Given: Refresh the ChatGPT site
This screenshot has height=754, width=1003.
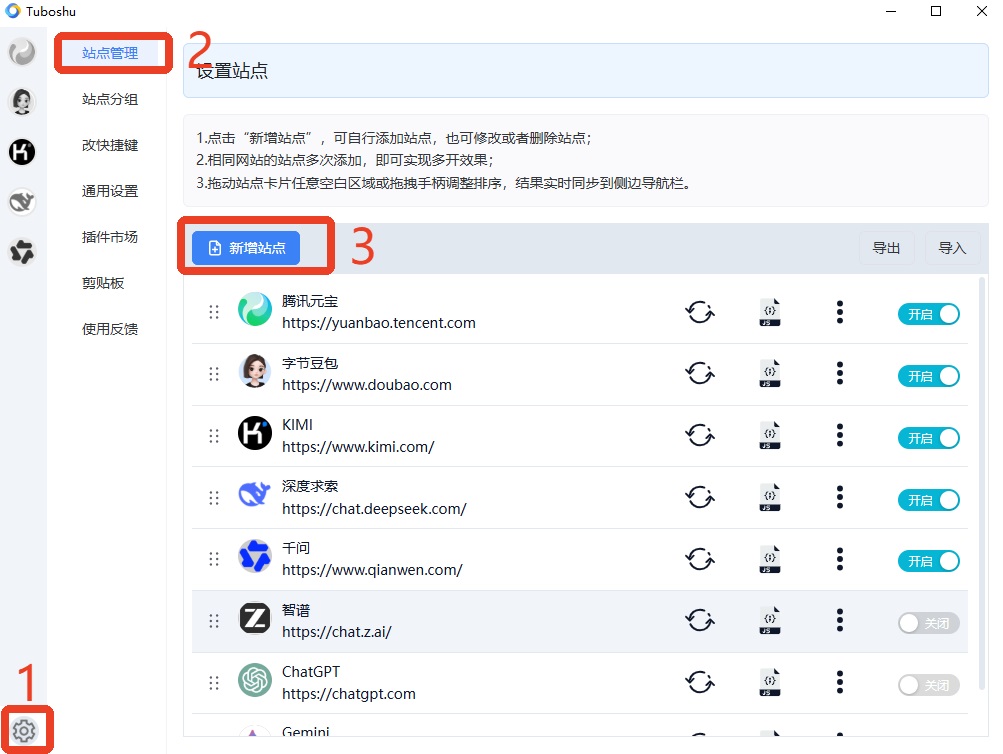Looking at the screenshot, I should click(x=700, y=682).
